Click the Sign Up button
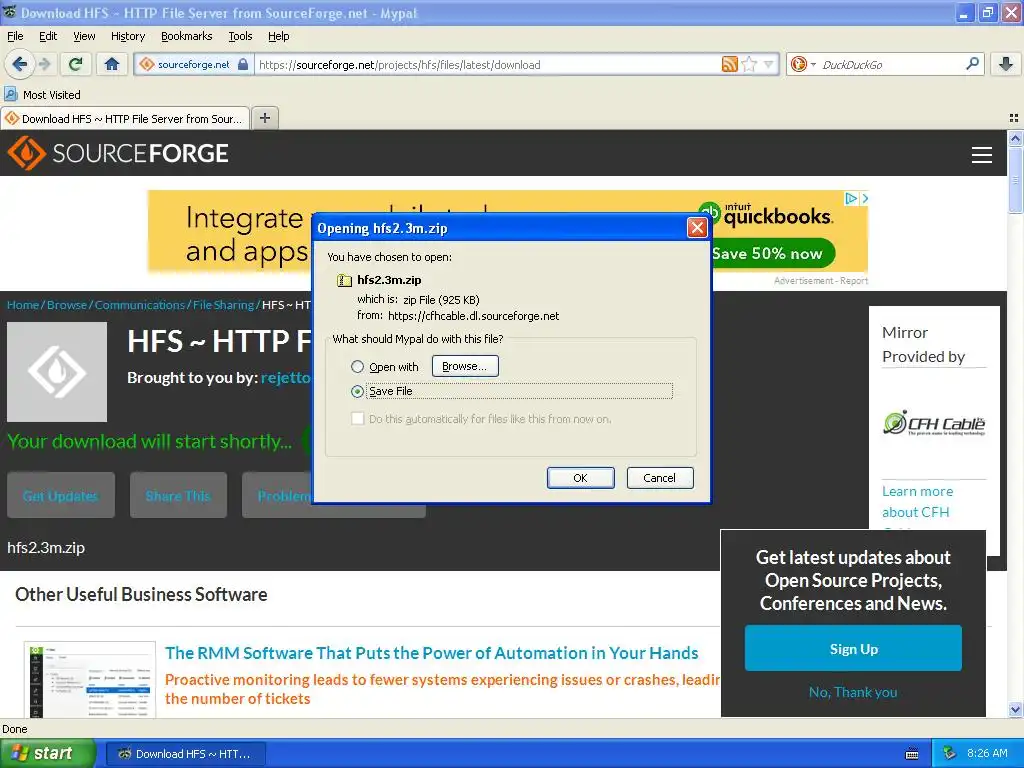Image resolution: width=1024 pixels, height=768 pixels. [x=853, y=648]
